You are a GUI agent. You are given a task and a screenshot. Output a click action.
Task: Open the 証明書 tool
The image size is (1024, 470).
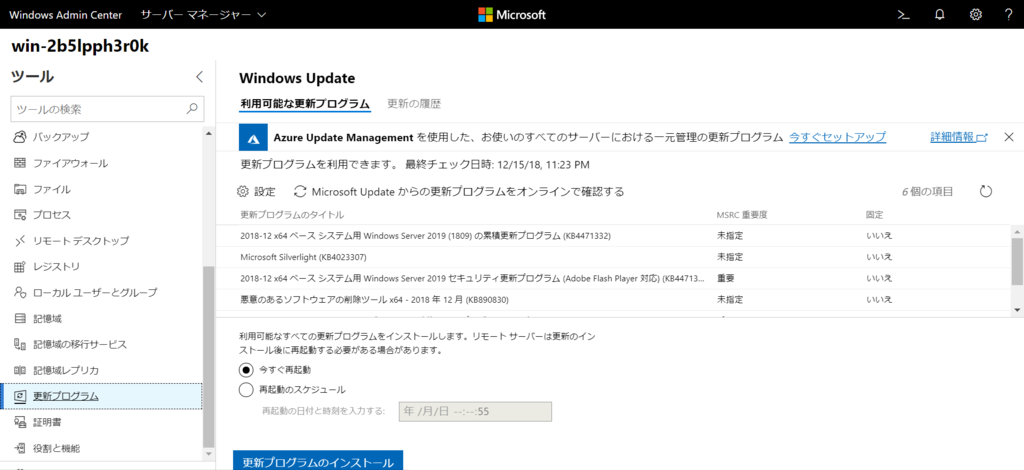point(102,422)
